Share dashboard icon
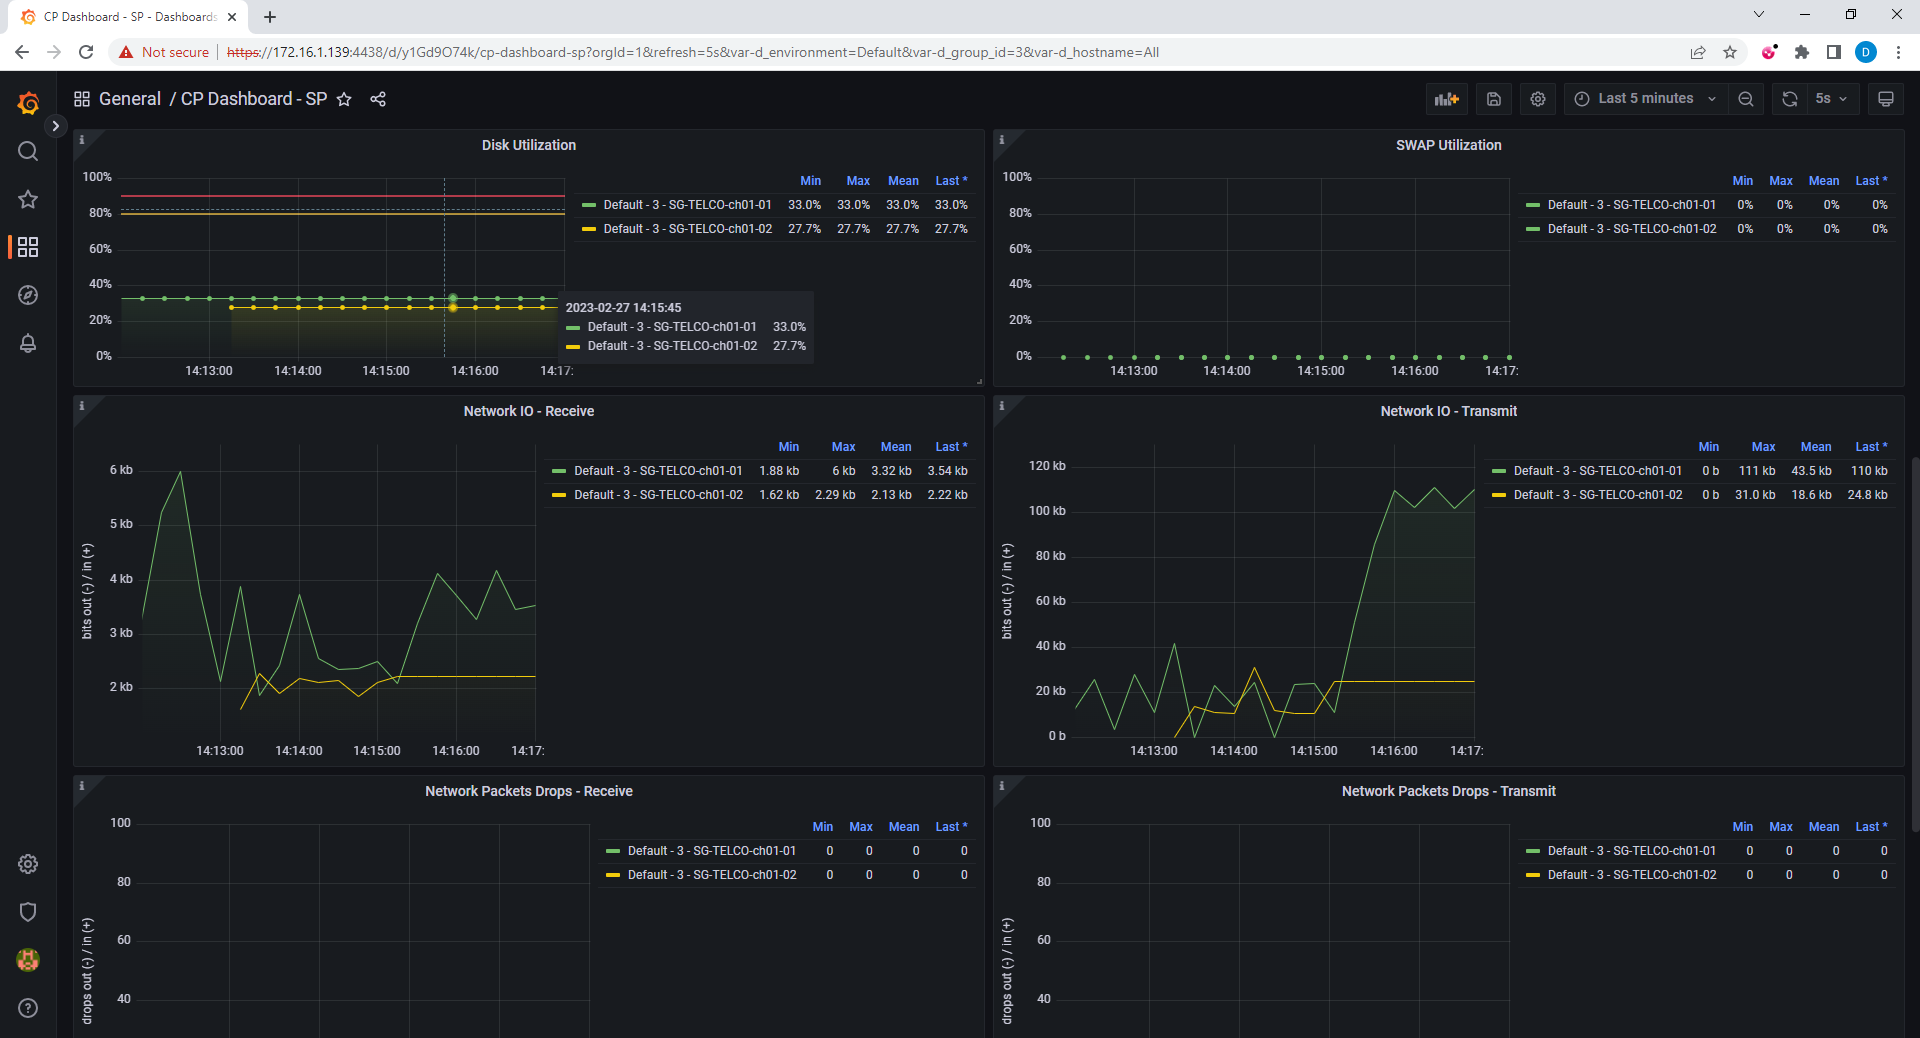1920x1038 pixels. tap(378, 99)
